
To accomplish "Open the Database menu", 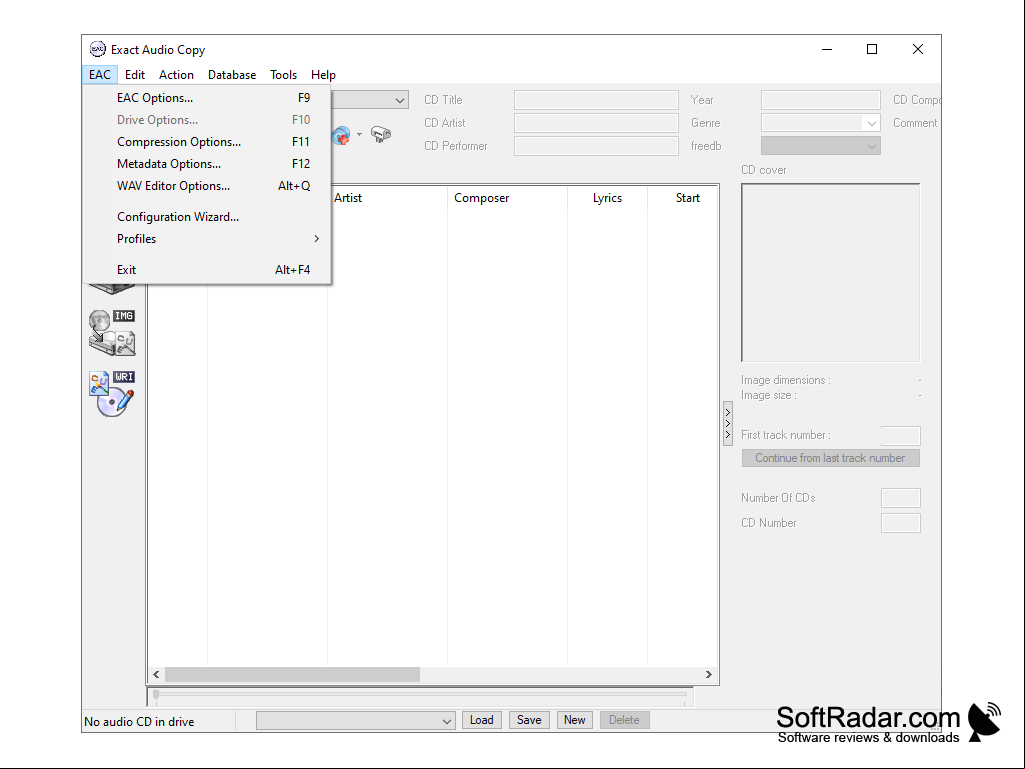I will 232,75.
